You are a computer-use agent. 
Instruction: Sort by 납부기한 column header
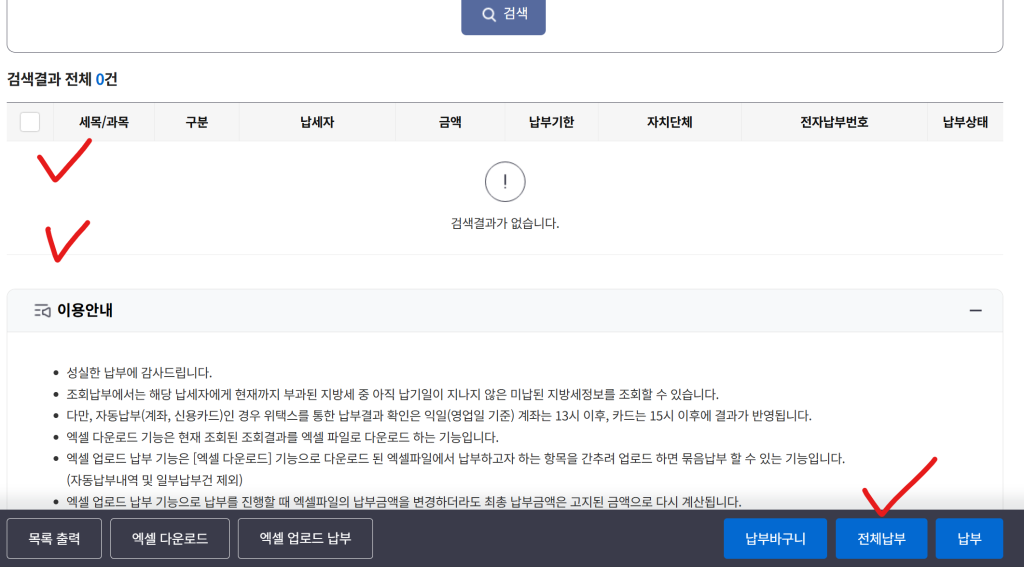click(x=552, y=122)
